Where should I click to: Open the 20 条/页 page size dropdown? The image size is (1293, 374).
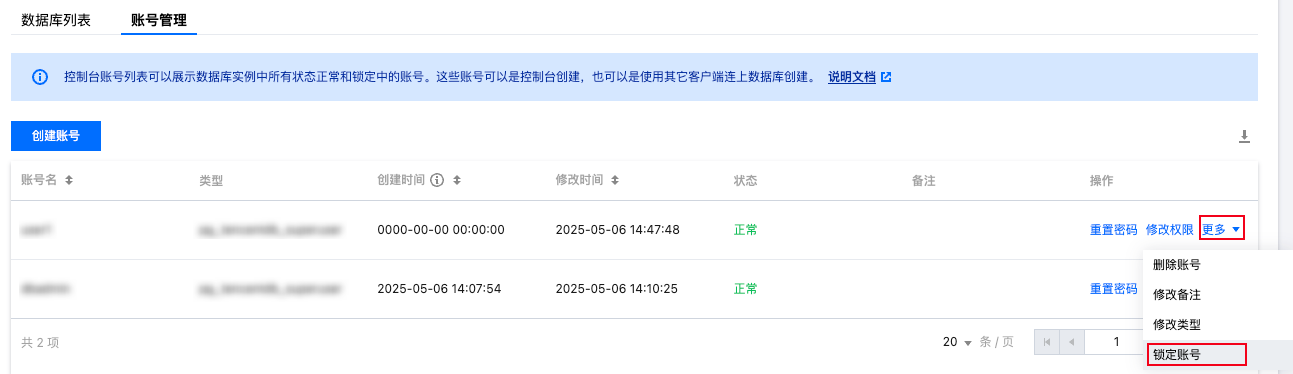click(957, 342)
